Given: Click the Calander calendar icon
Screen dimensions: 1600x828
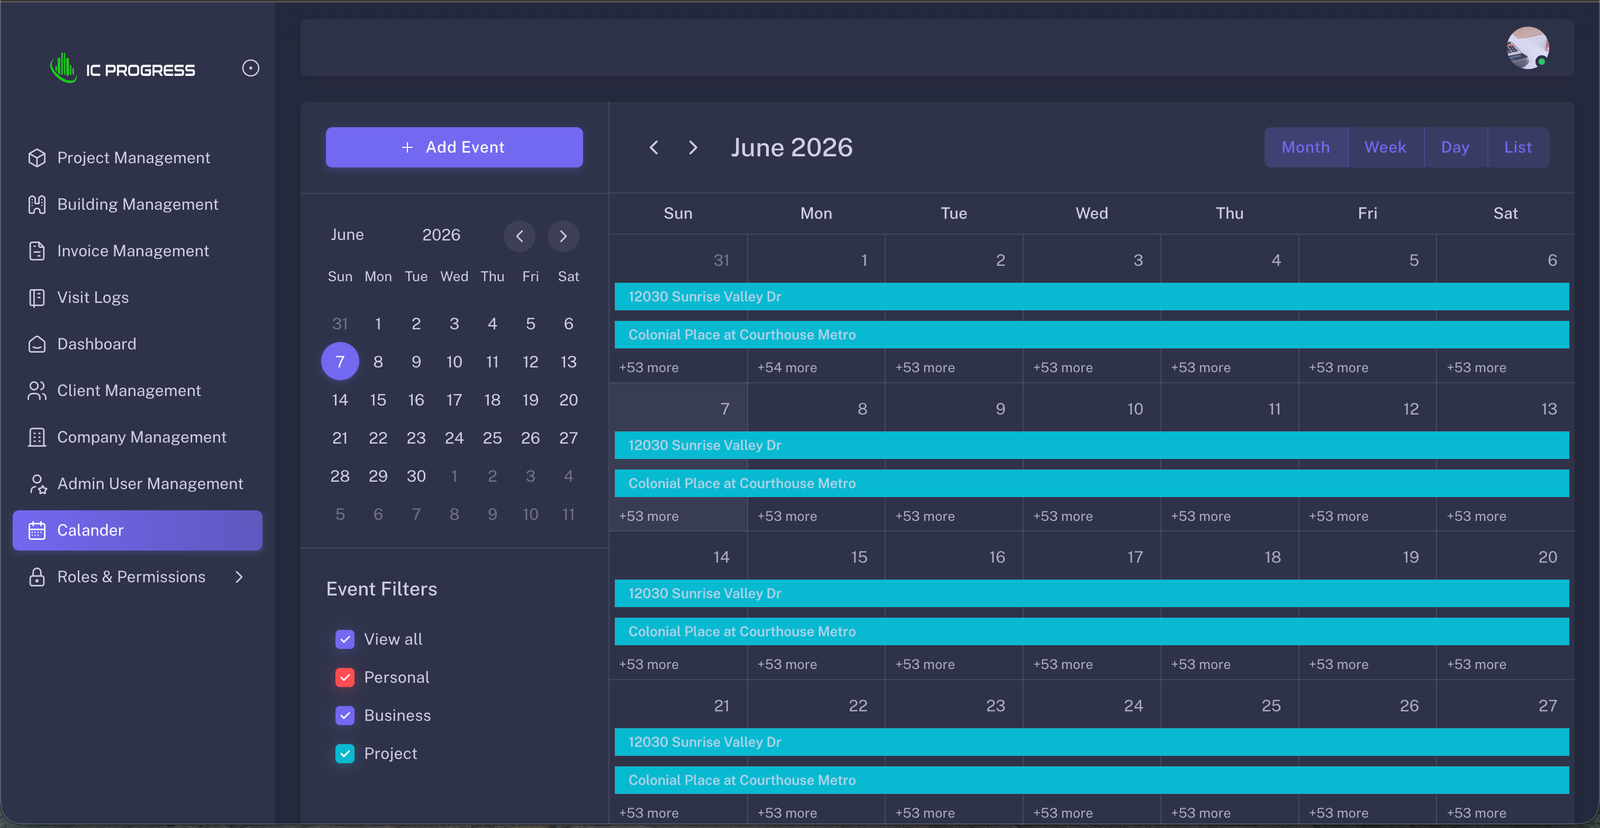Looking at the screenshot, I should click(x=37, y=531).
